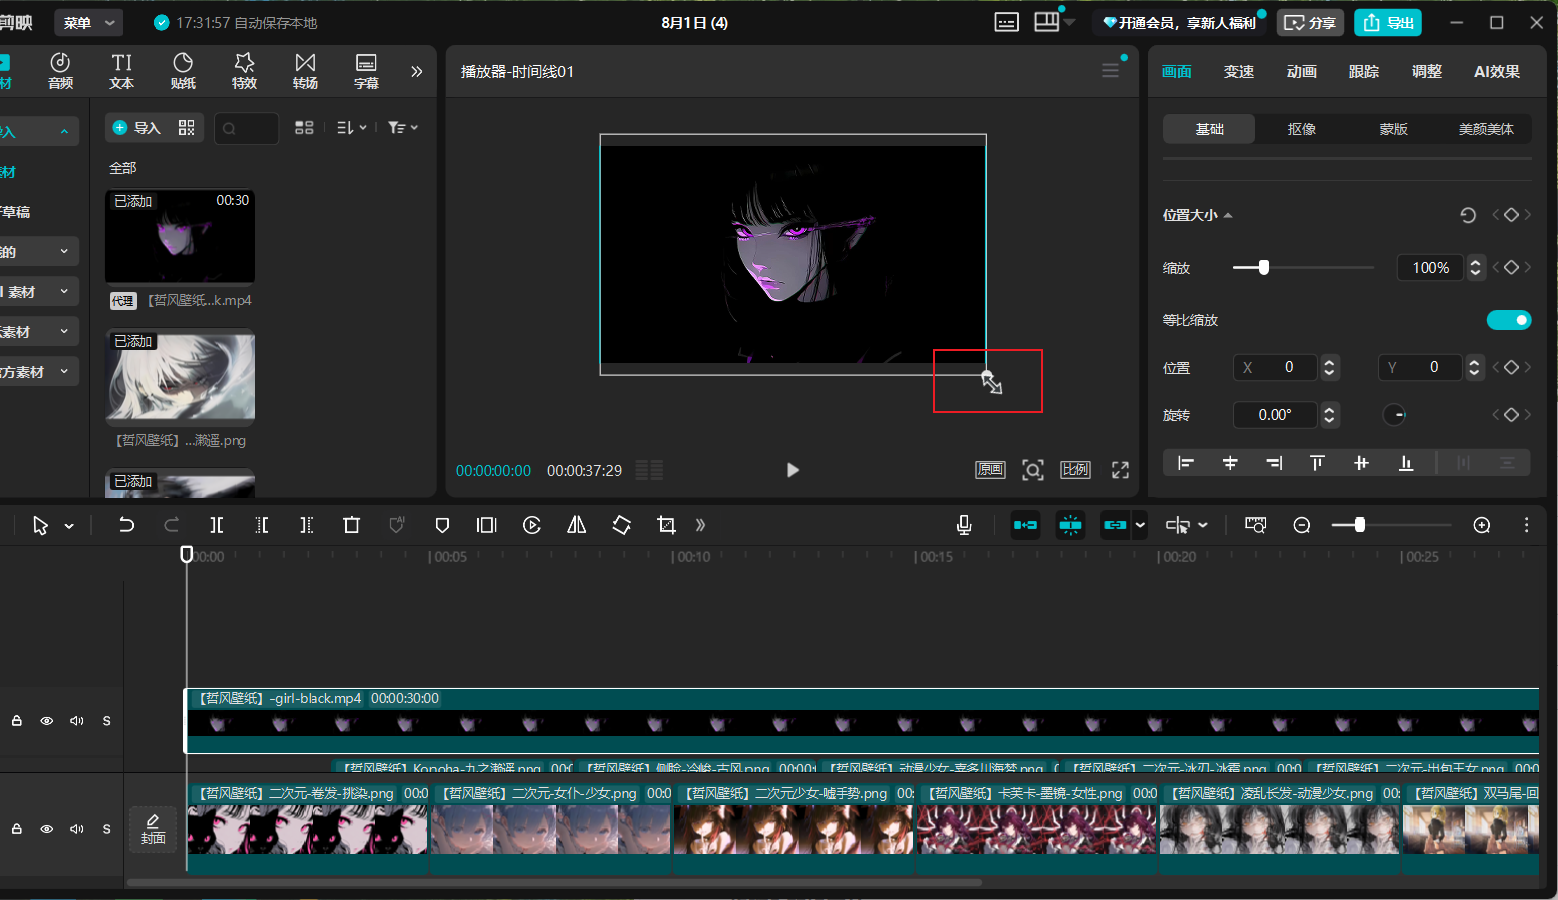Screen dimensions: 1558x900
Task: Click the undo arrow in timeline toolbar
Action: click(x=126, y=525)
